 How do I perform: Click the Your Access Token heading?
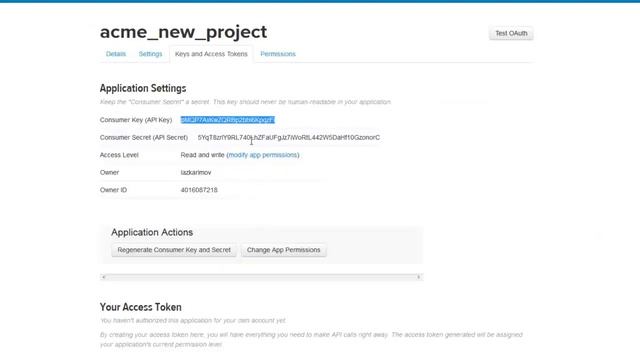click(x=141, y=307)
